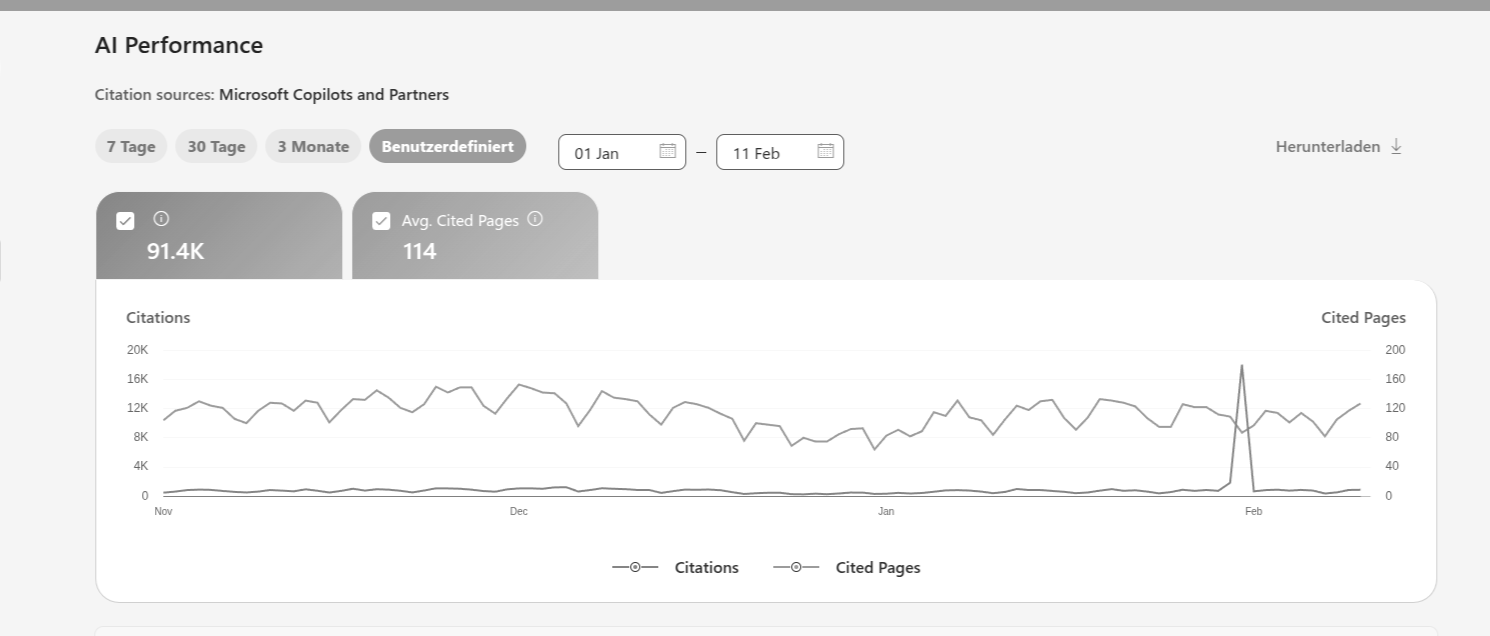Click the 20K left axis value

point(137,350)
